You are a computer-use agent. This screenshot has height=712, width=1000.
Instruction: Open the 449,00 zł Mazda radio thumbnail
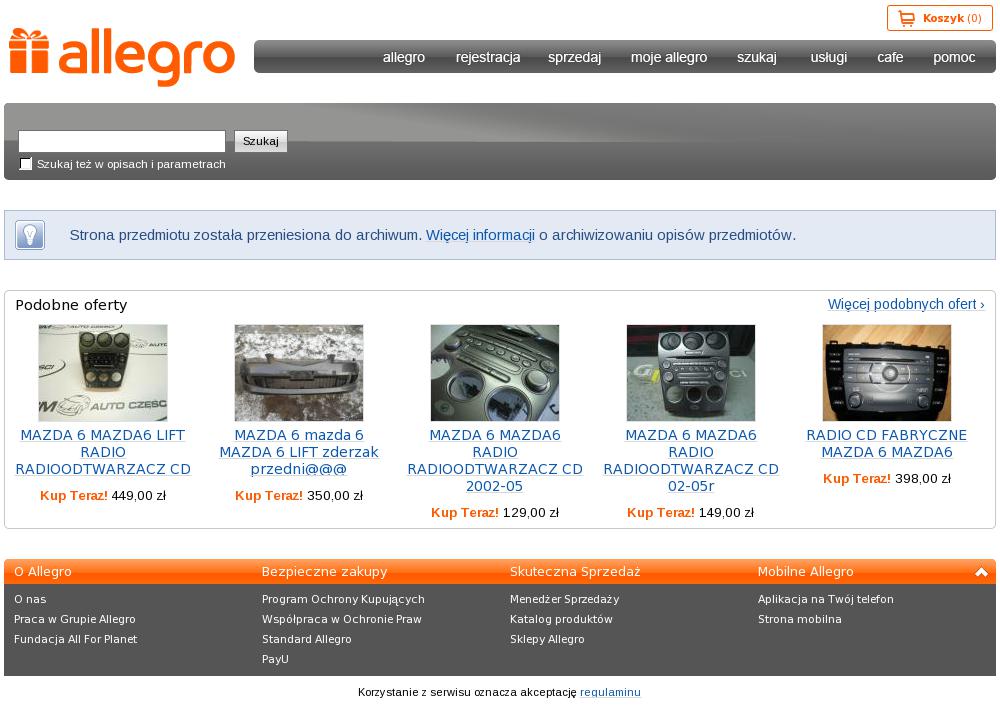(103, 373)
